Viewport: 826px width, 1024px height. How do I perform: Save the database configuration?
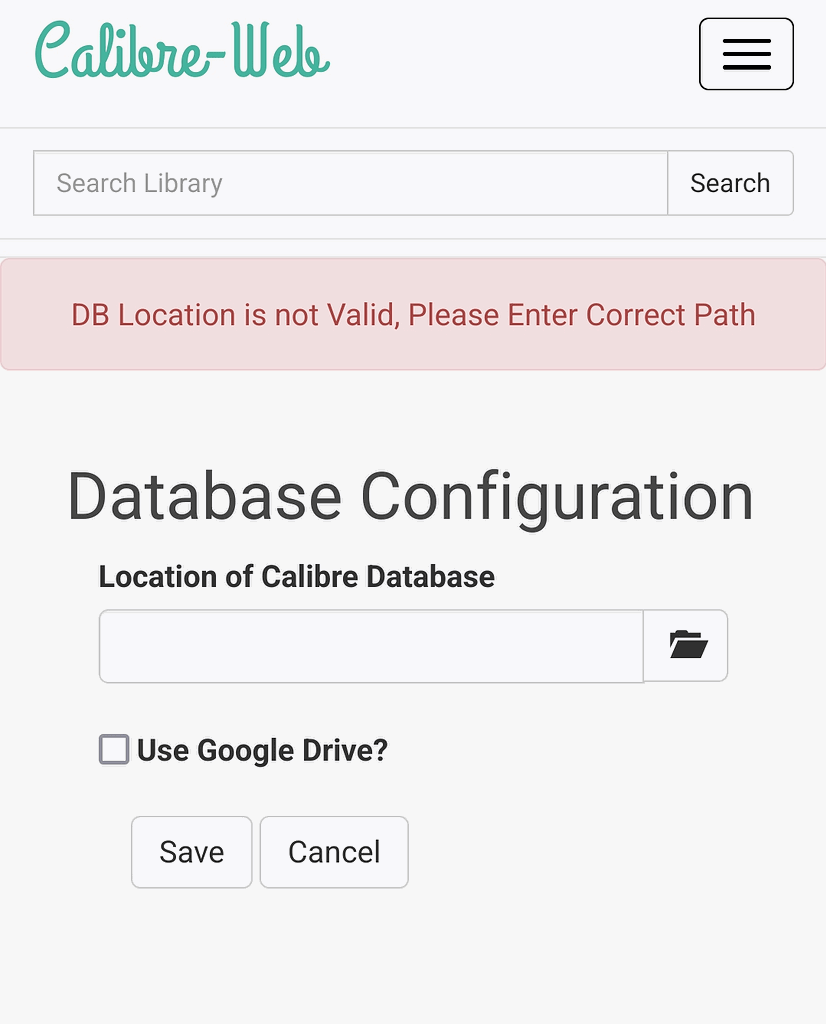click(x=191, y=852)
